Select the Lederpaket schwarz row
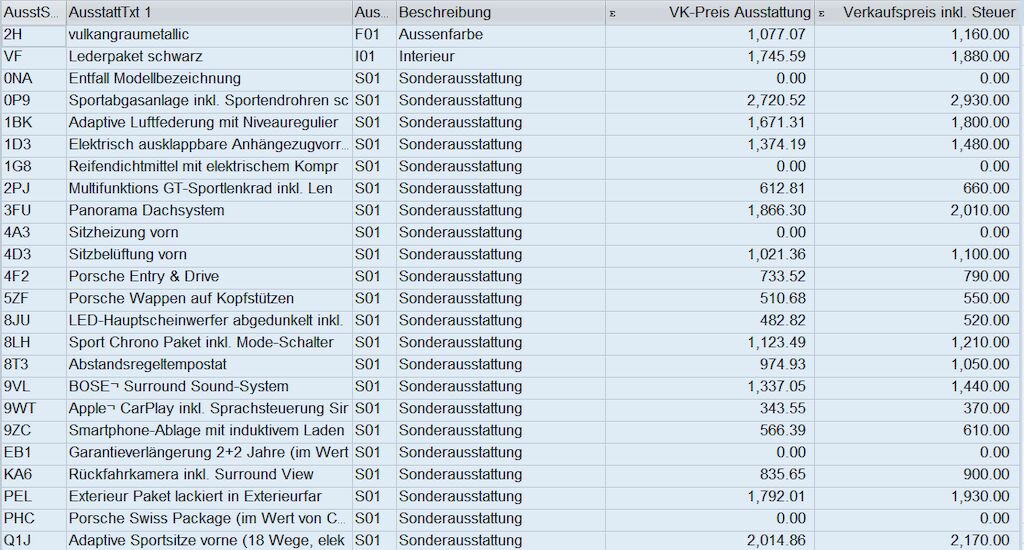1024x550 pixels. point(512,57)
